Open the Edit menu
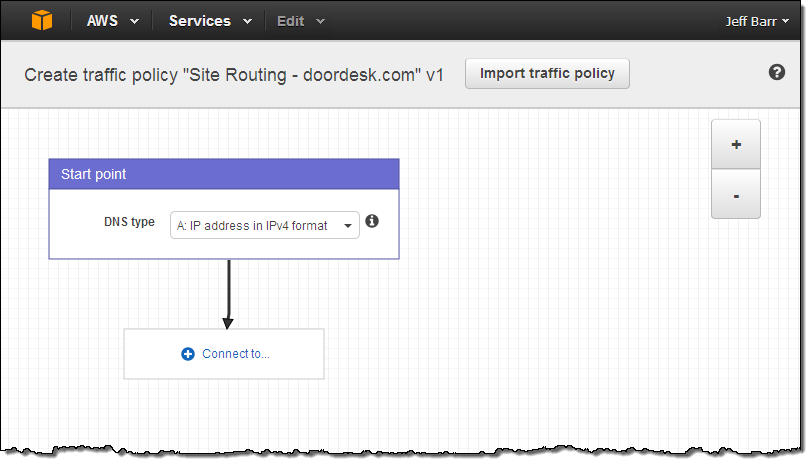811x464 pixels. (290, 20)
